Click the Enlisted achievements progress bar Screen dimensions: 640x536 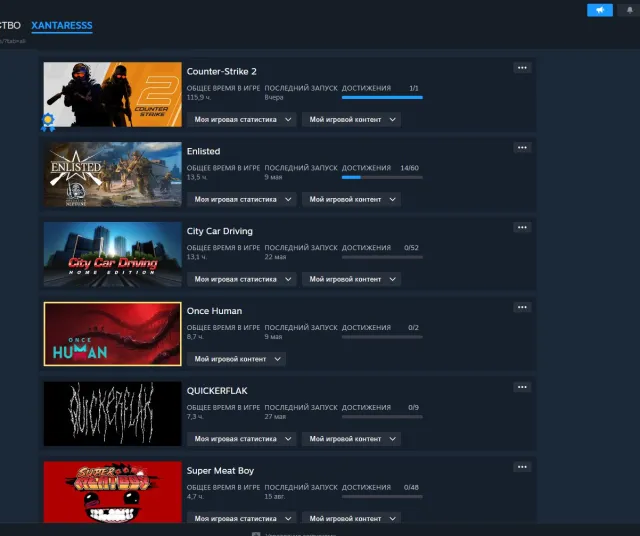[382, 178]
